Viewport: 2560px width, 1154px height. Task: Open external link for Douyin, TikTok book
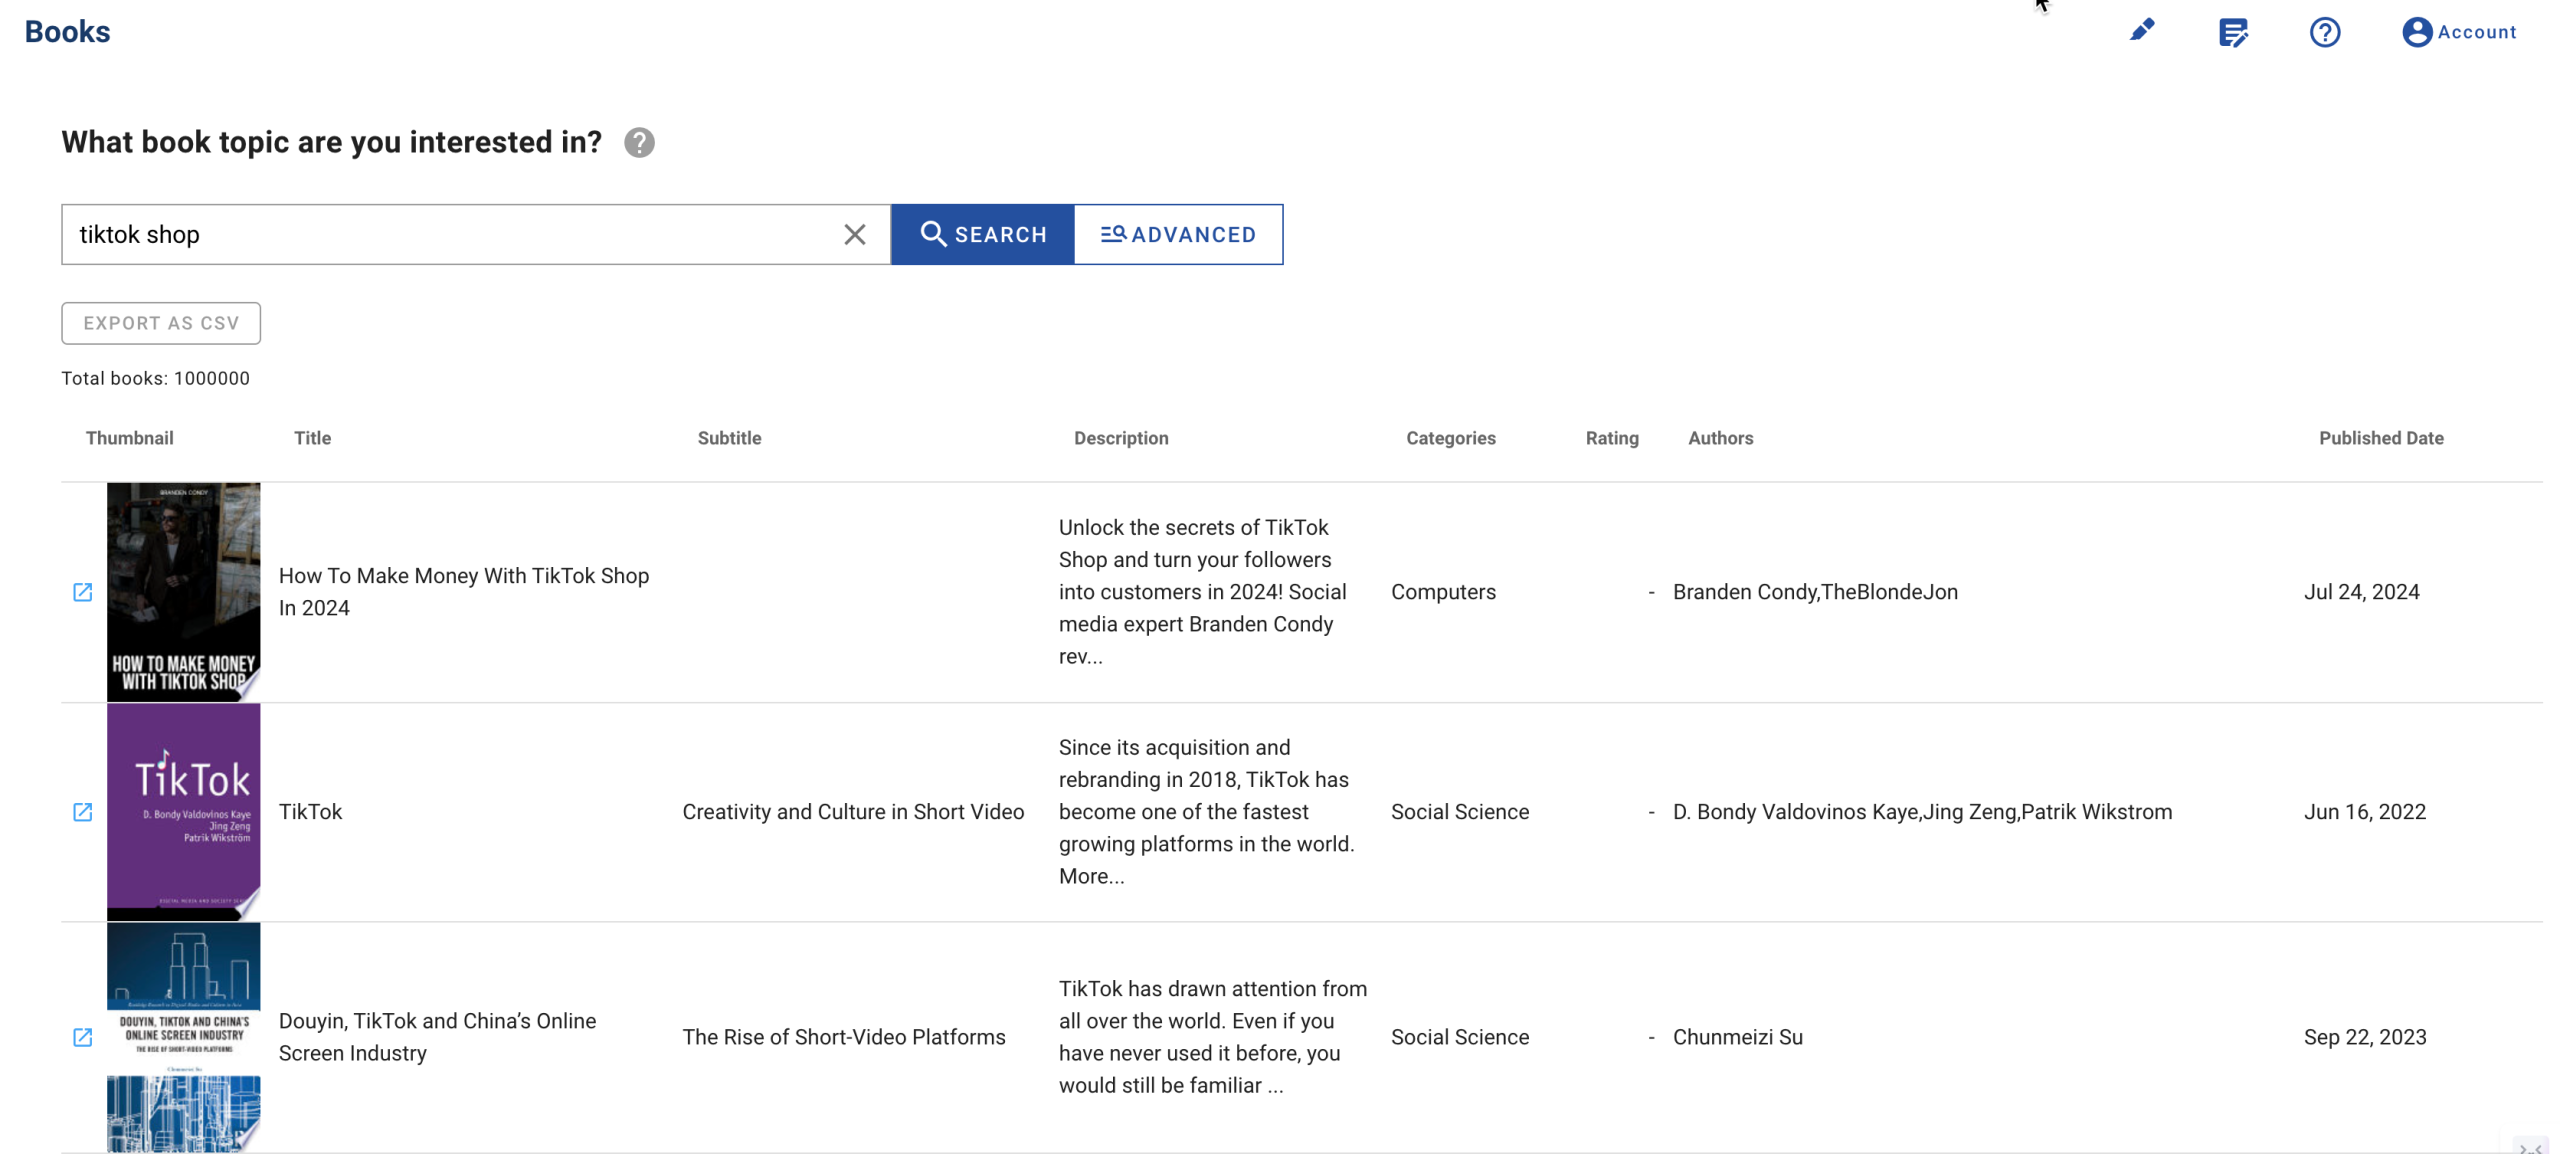click(83, 1037)
